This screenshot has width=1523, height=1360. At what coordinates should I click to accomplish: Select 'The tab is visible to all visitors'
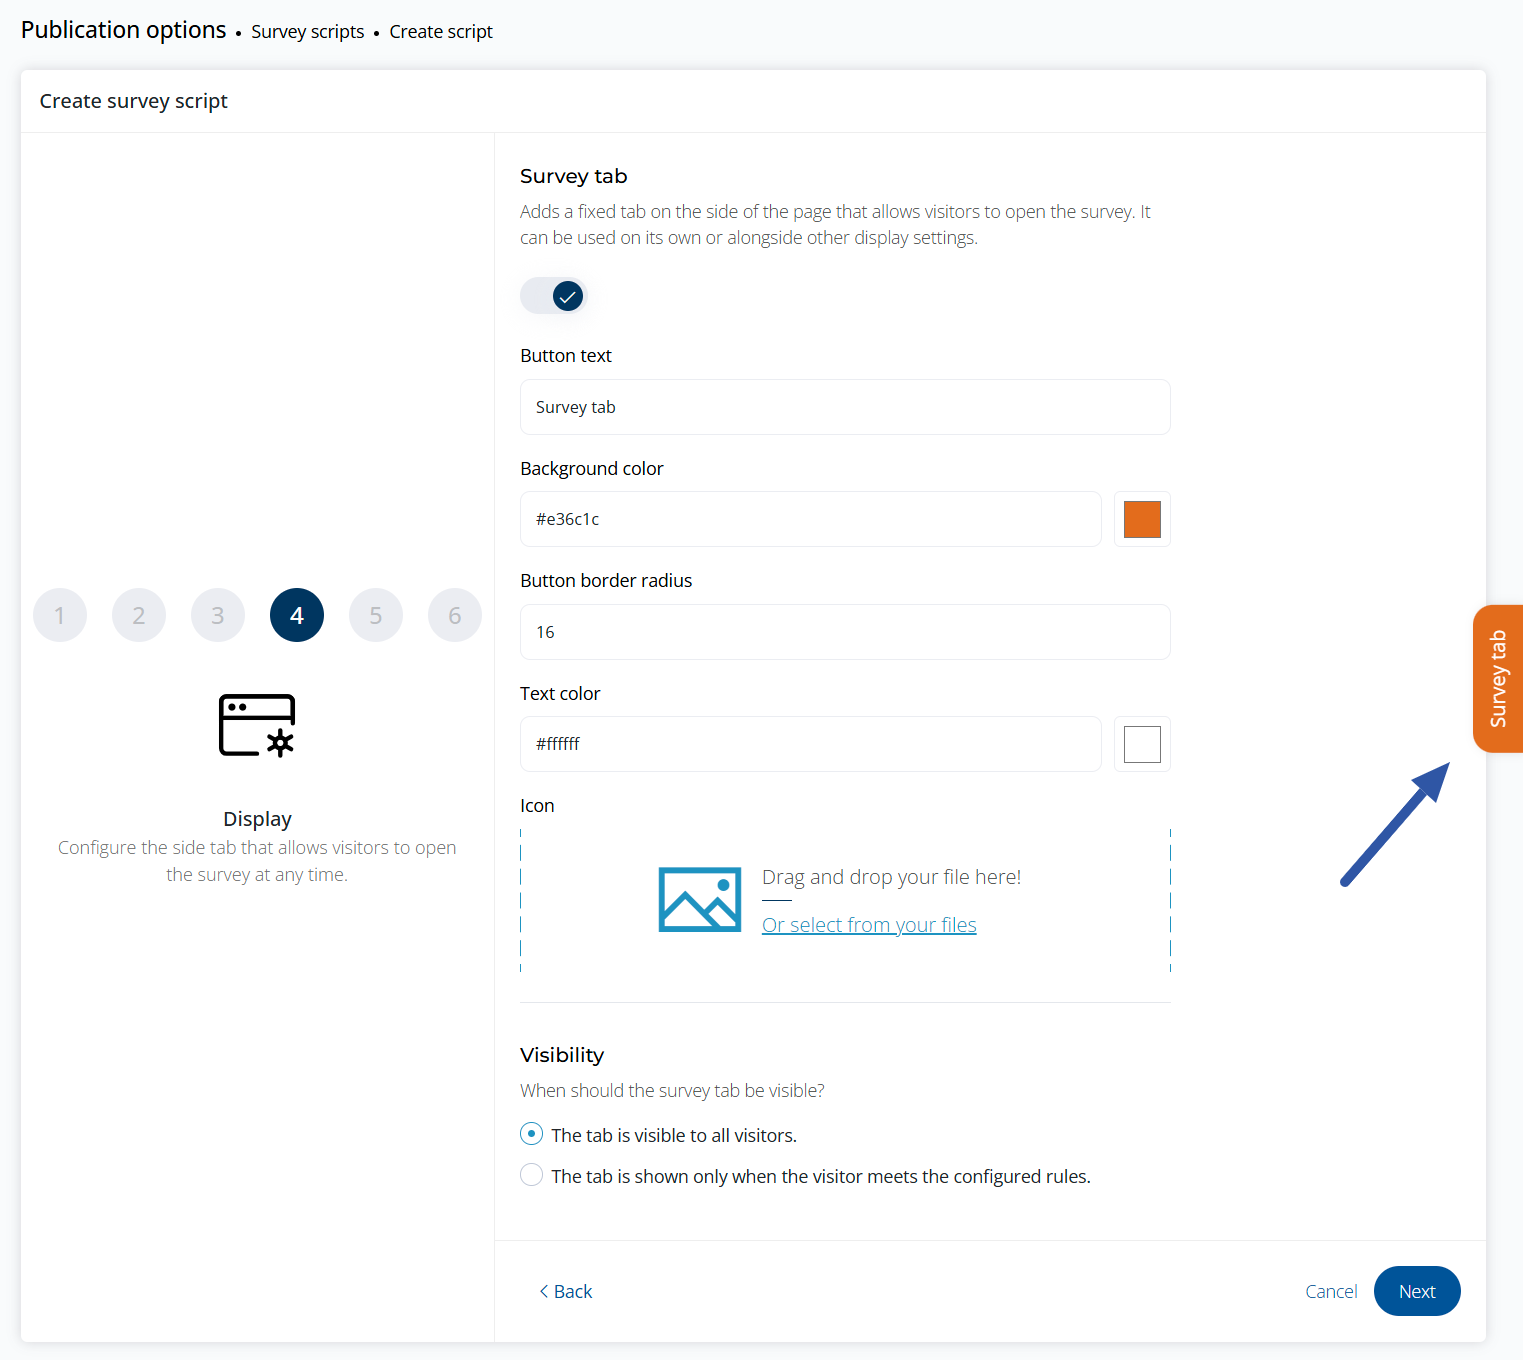point(532,1134)
